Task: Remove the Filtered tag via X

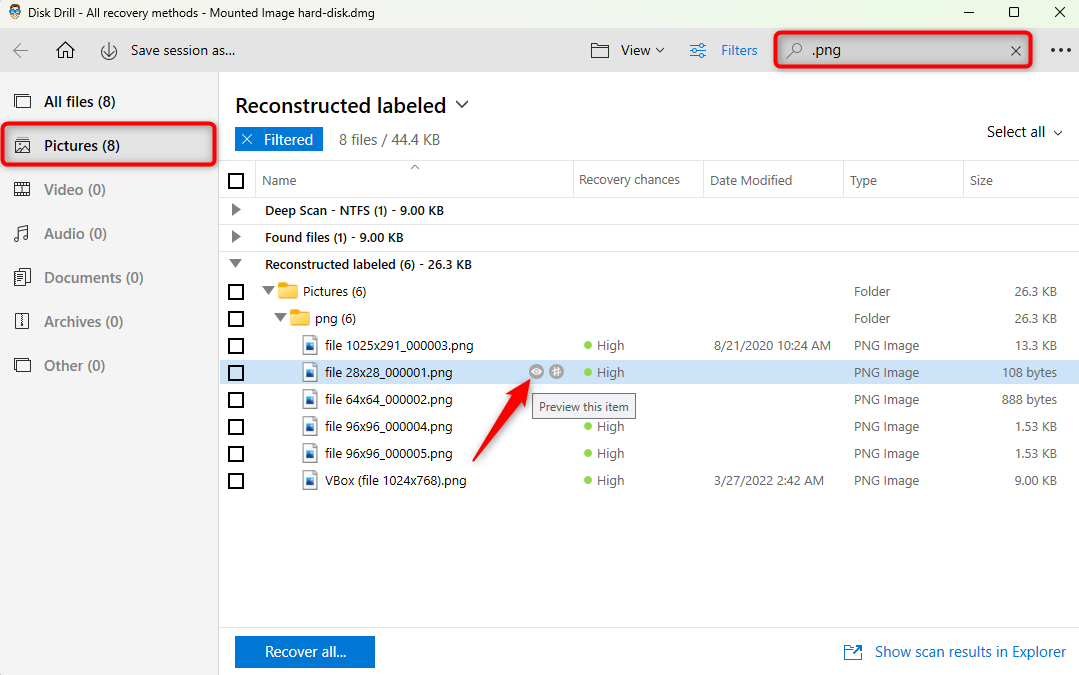Action: tap(247, 139)
